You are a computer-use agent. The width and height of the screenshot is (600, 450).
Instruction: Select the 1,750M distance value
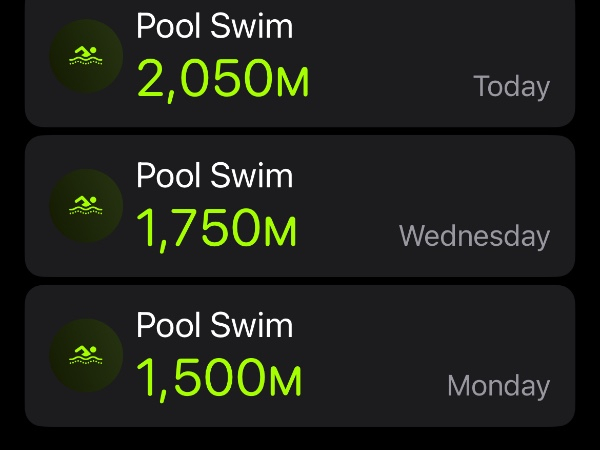pos(216,230)
